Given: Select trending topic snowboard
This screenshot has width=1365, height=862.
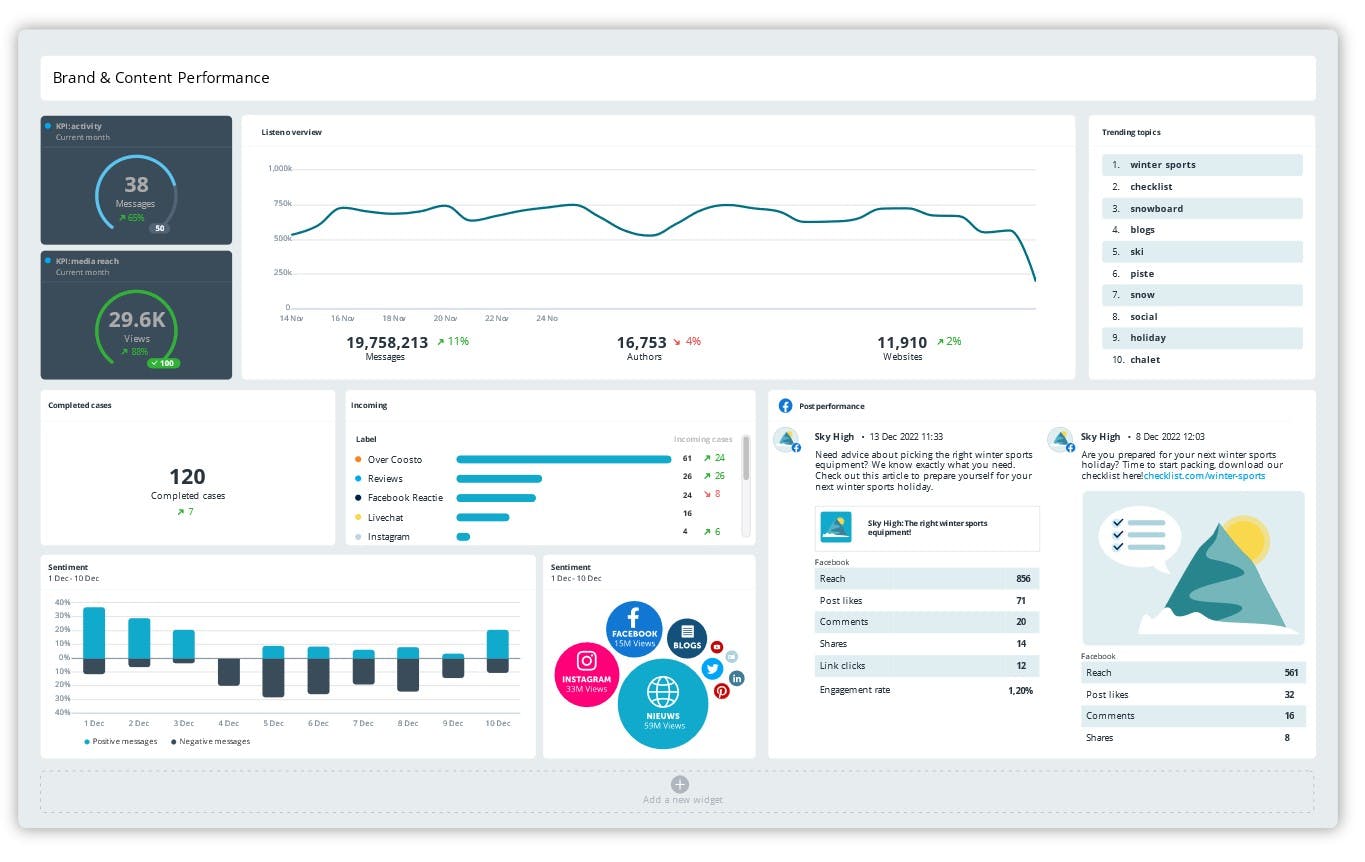Looking at the screenshot, I should coord(1202,209).
